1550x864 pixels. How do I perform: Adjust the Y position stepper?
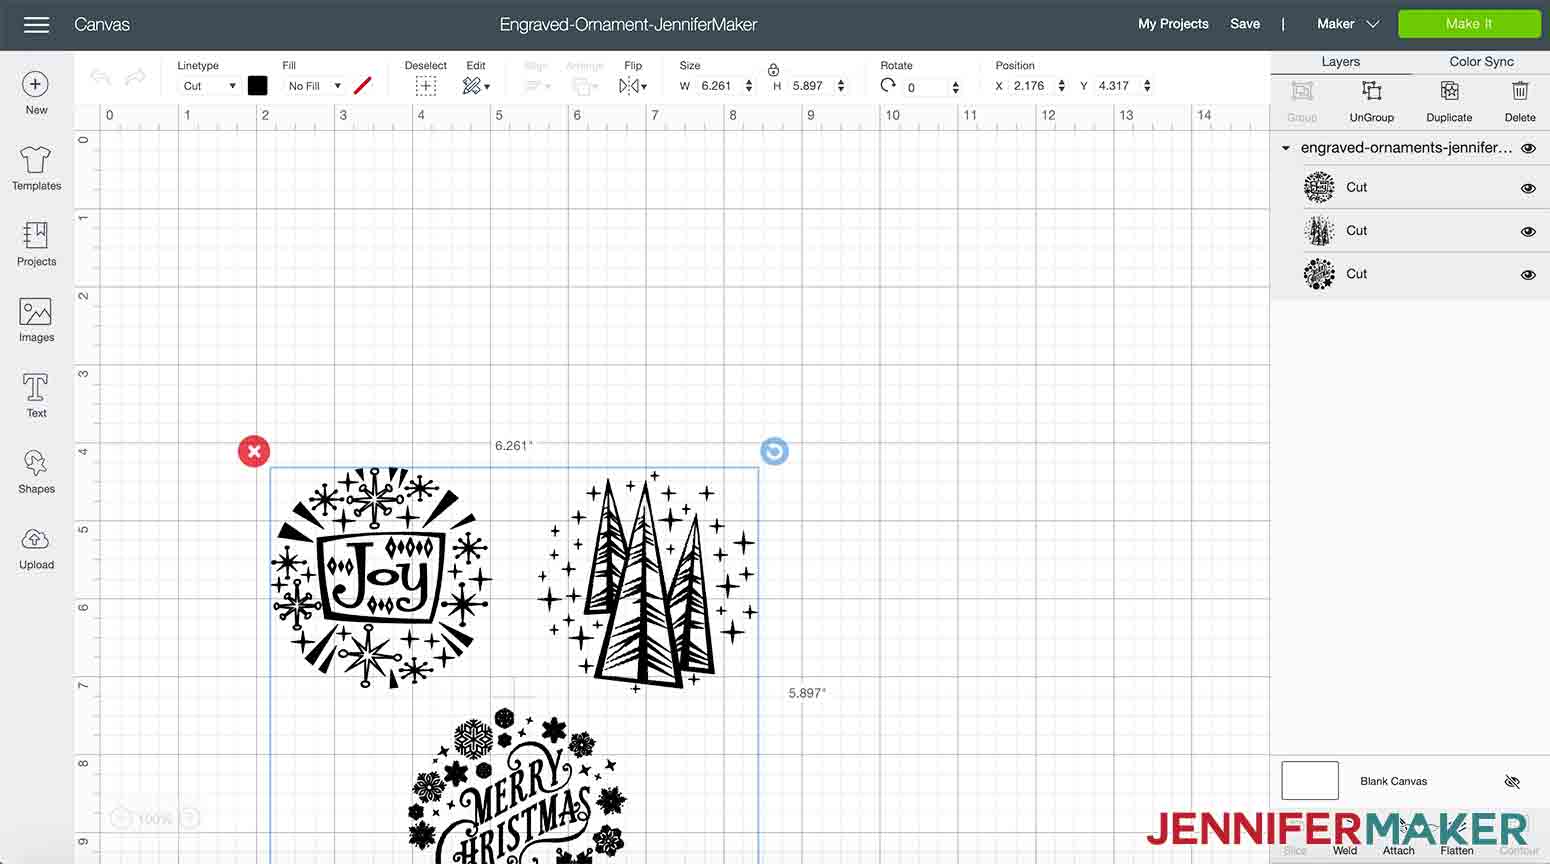[1147, 86]
